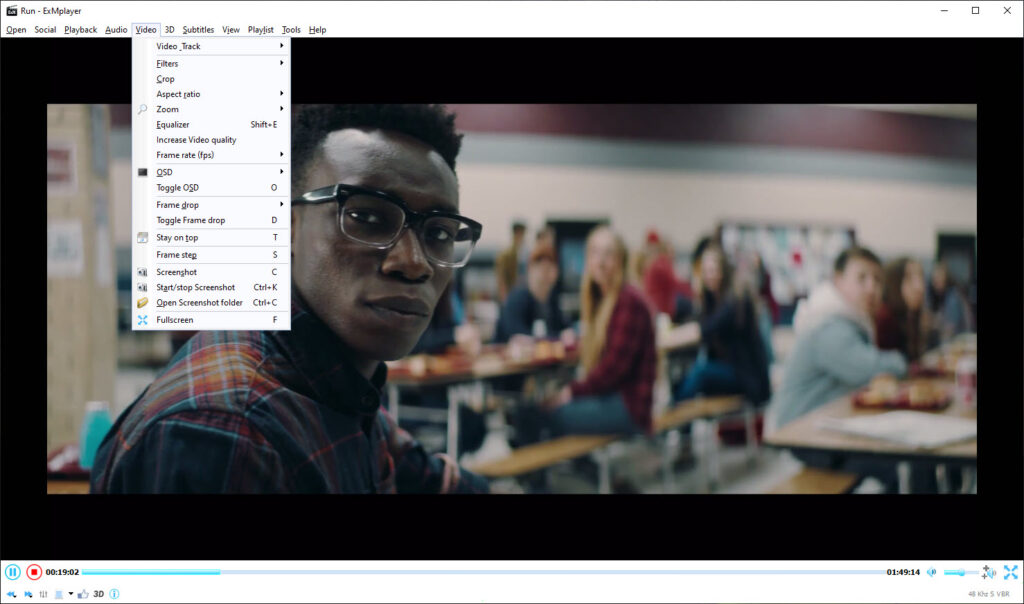
Task: Open the Help menu
Action: click(317, 29)
